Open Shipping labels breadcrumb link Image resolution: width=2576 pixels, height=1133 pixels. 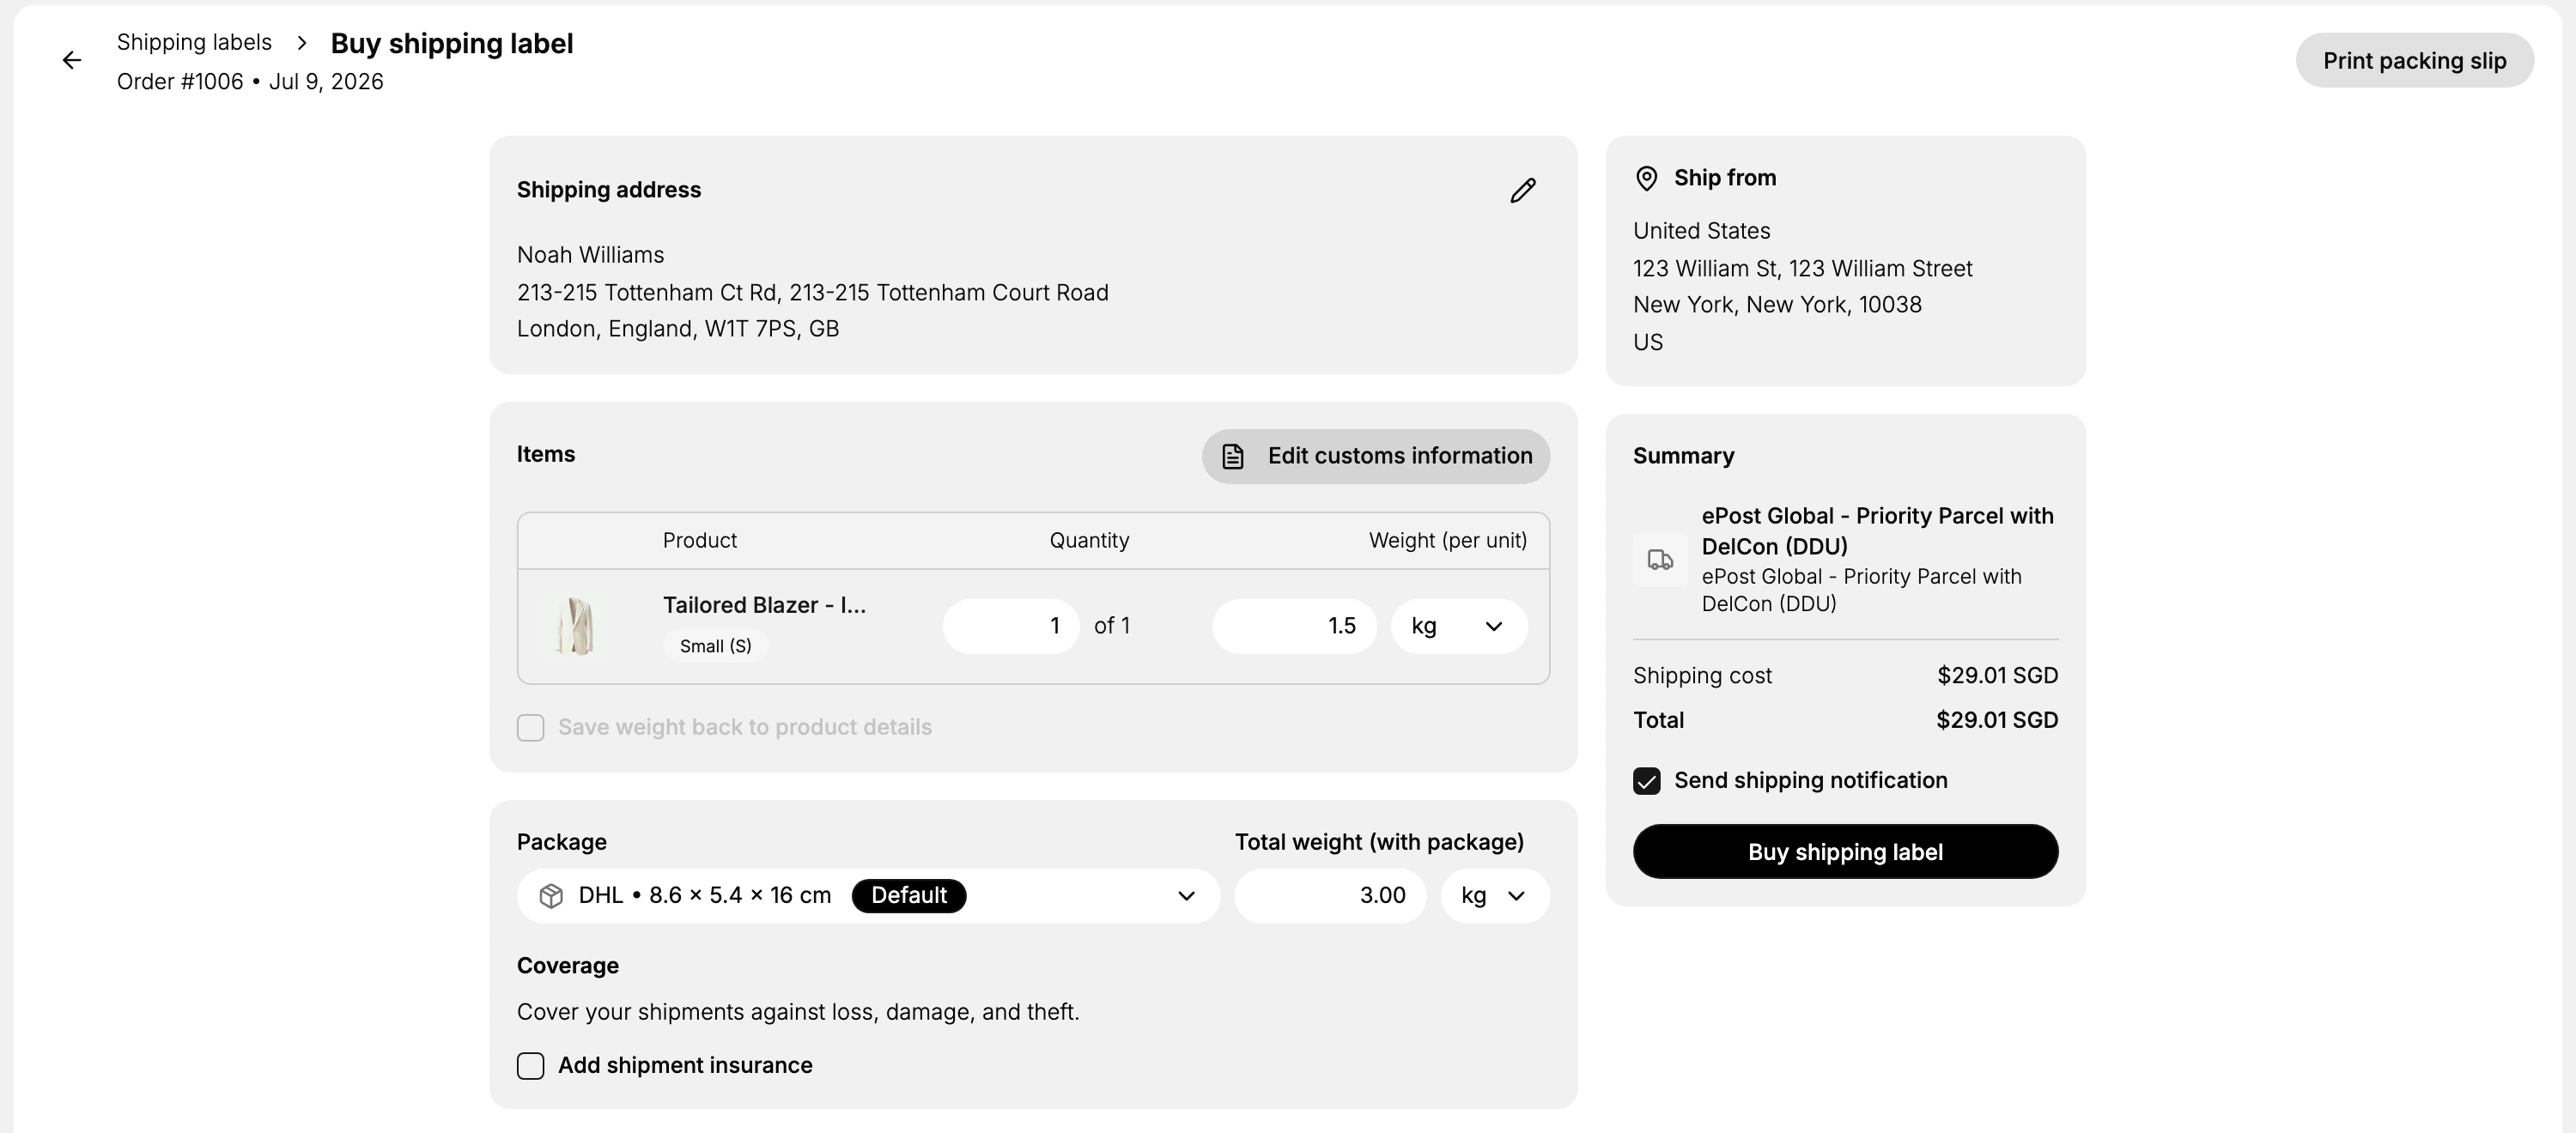coord(194,42)
